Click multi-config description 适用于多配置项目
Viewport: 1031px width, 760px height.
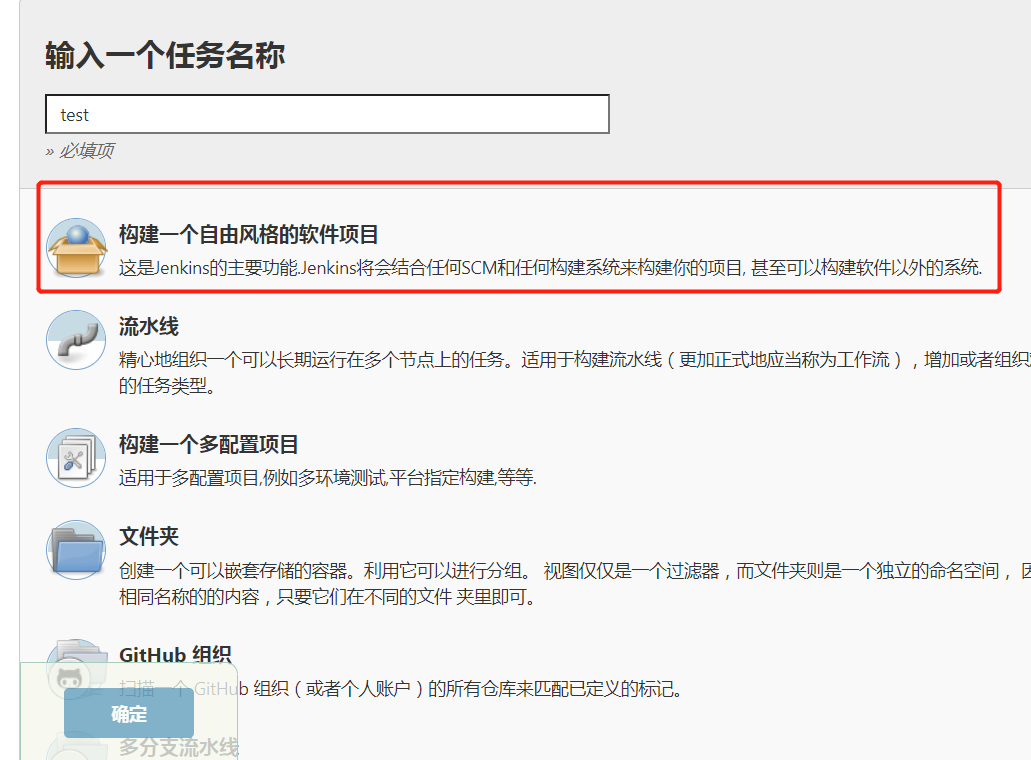(x=328, y=477)
